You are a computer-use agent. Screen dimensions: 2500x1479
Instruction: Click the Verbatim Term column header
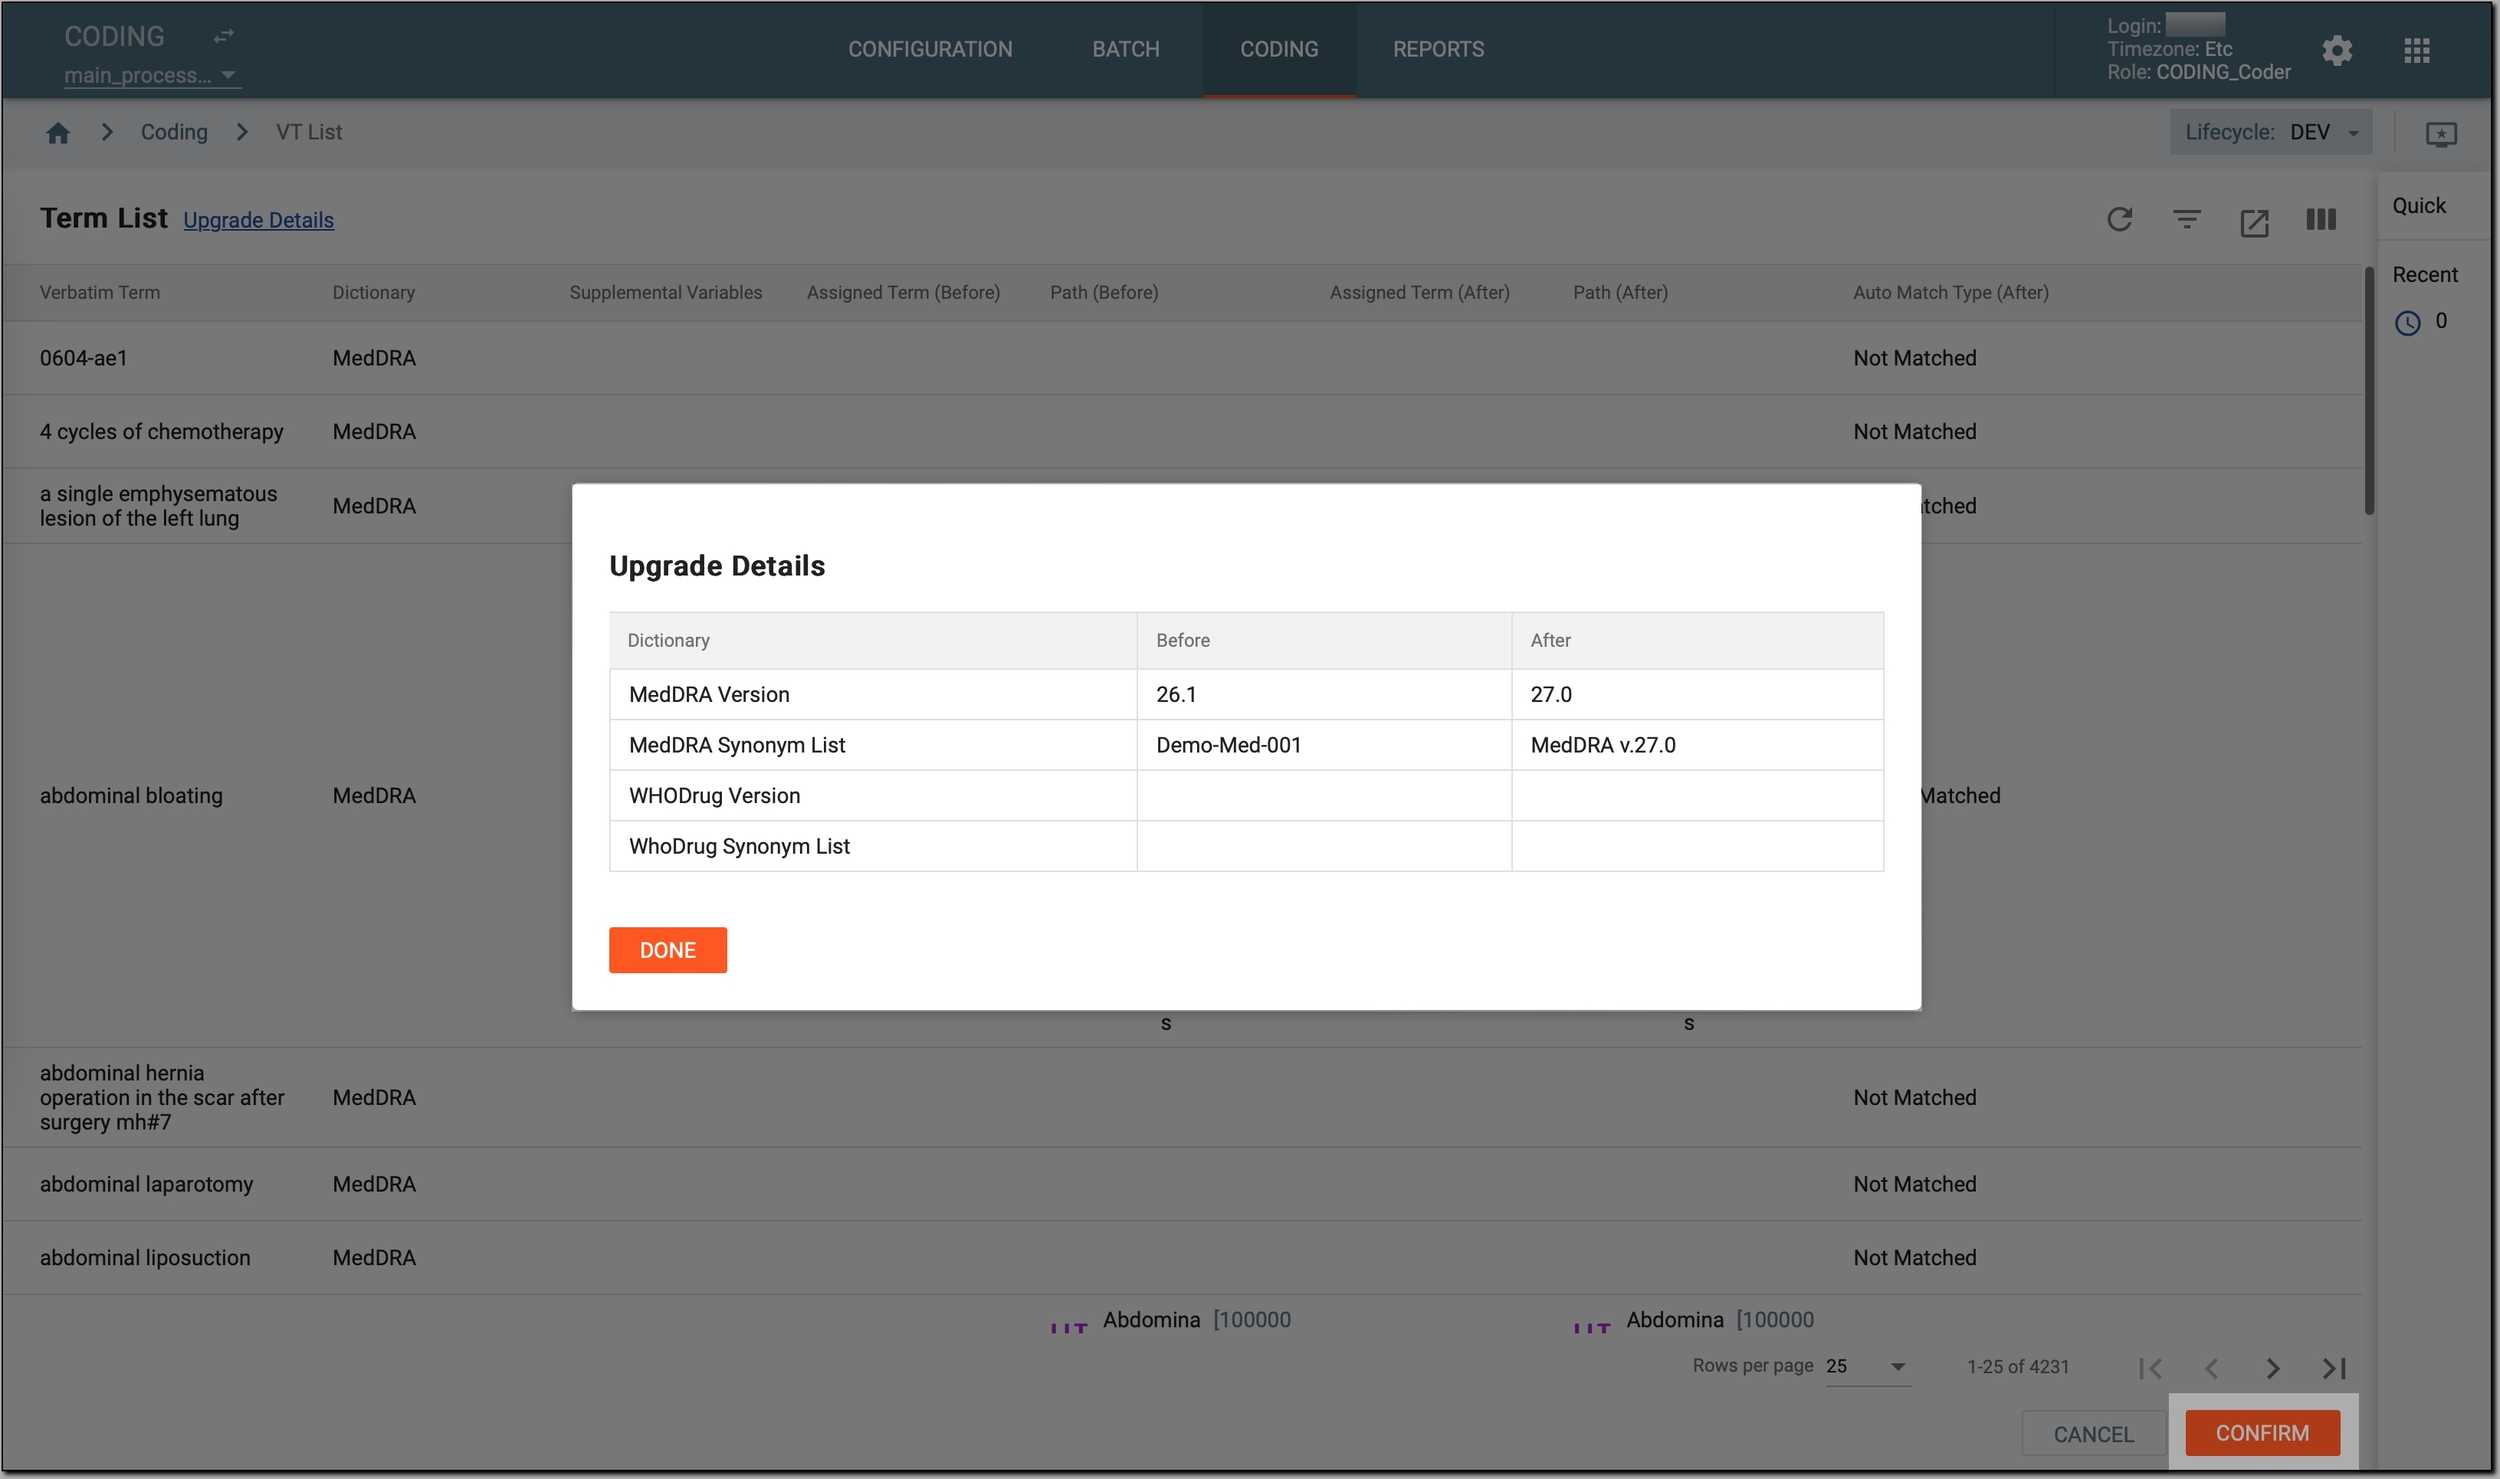99,292
